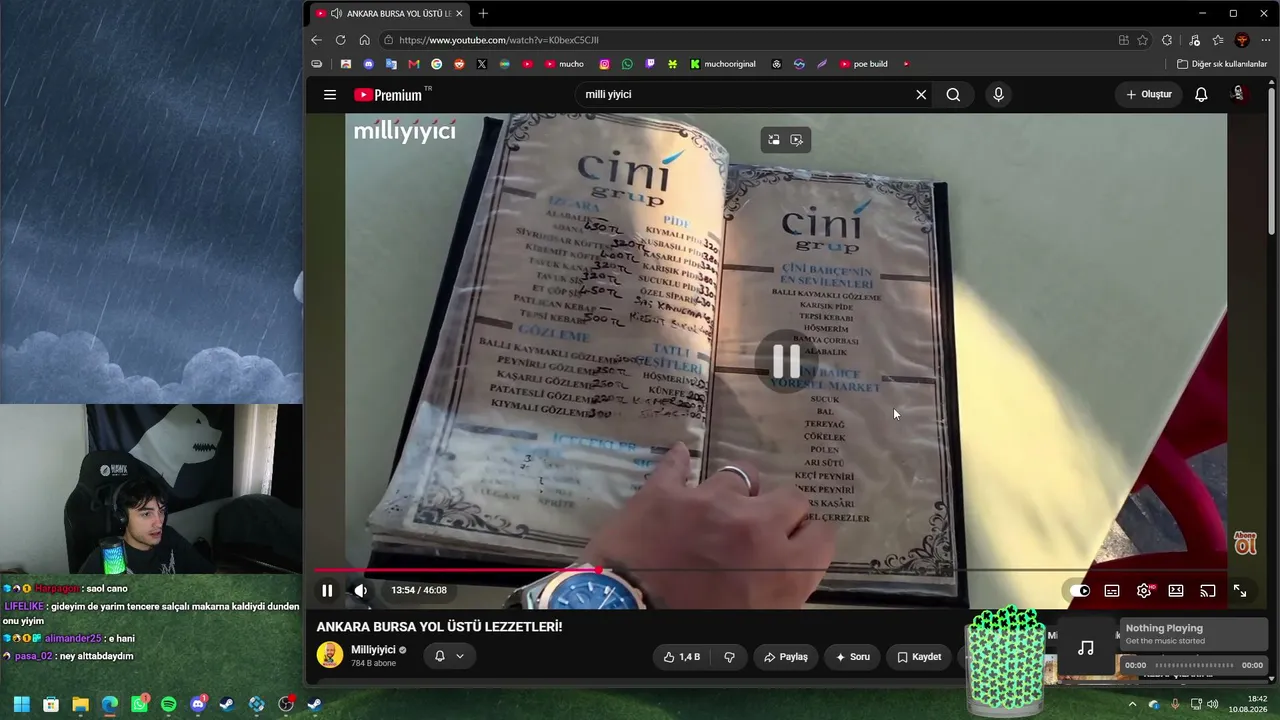The image size is (1280, 720).
Task: Bookmark this page with the star icon
Action: click(x=1143, y=40)
